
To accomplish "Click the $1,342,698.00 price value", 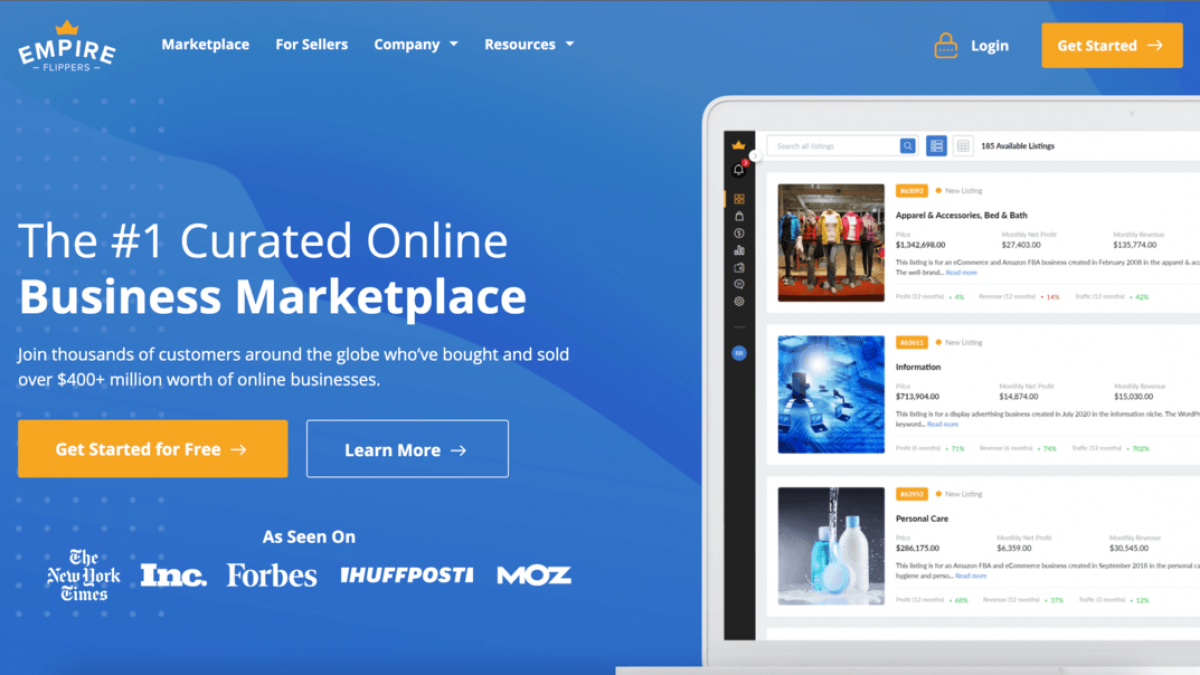I will click(x=920, y=245).
